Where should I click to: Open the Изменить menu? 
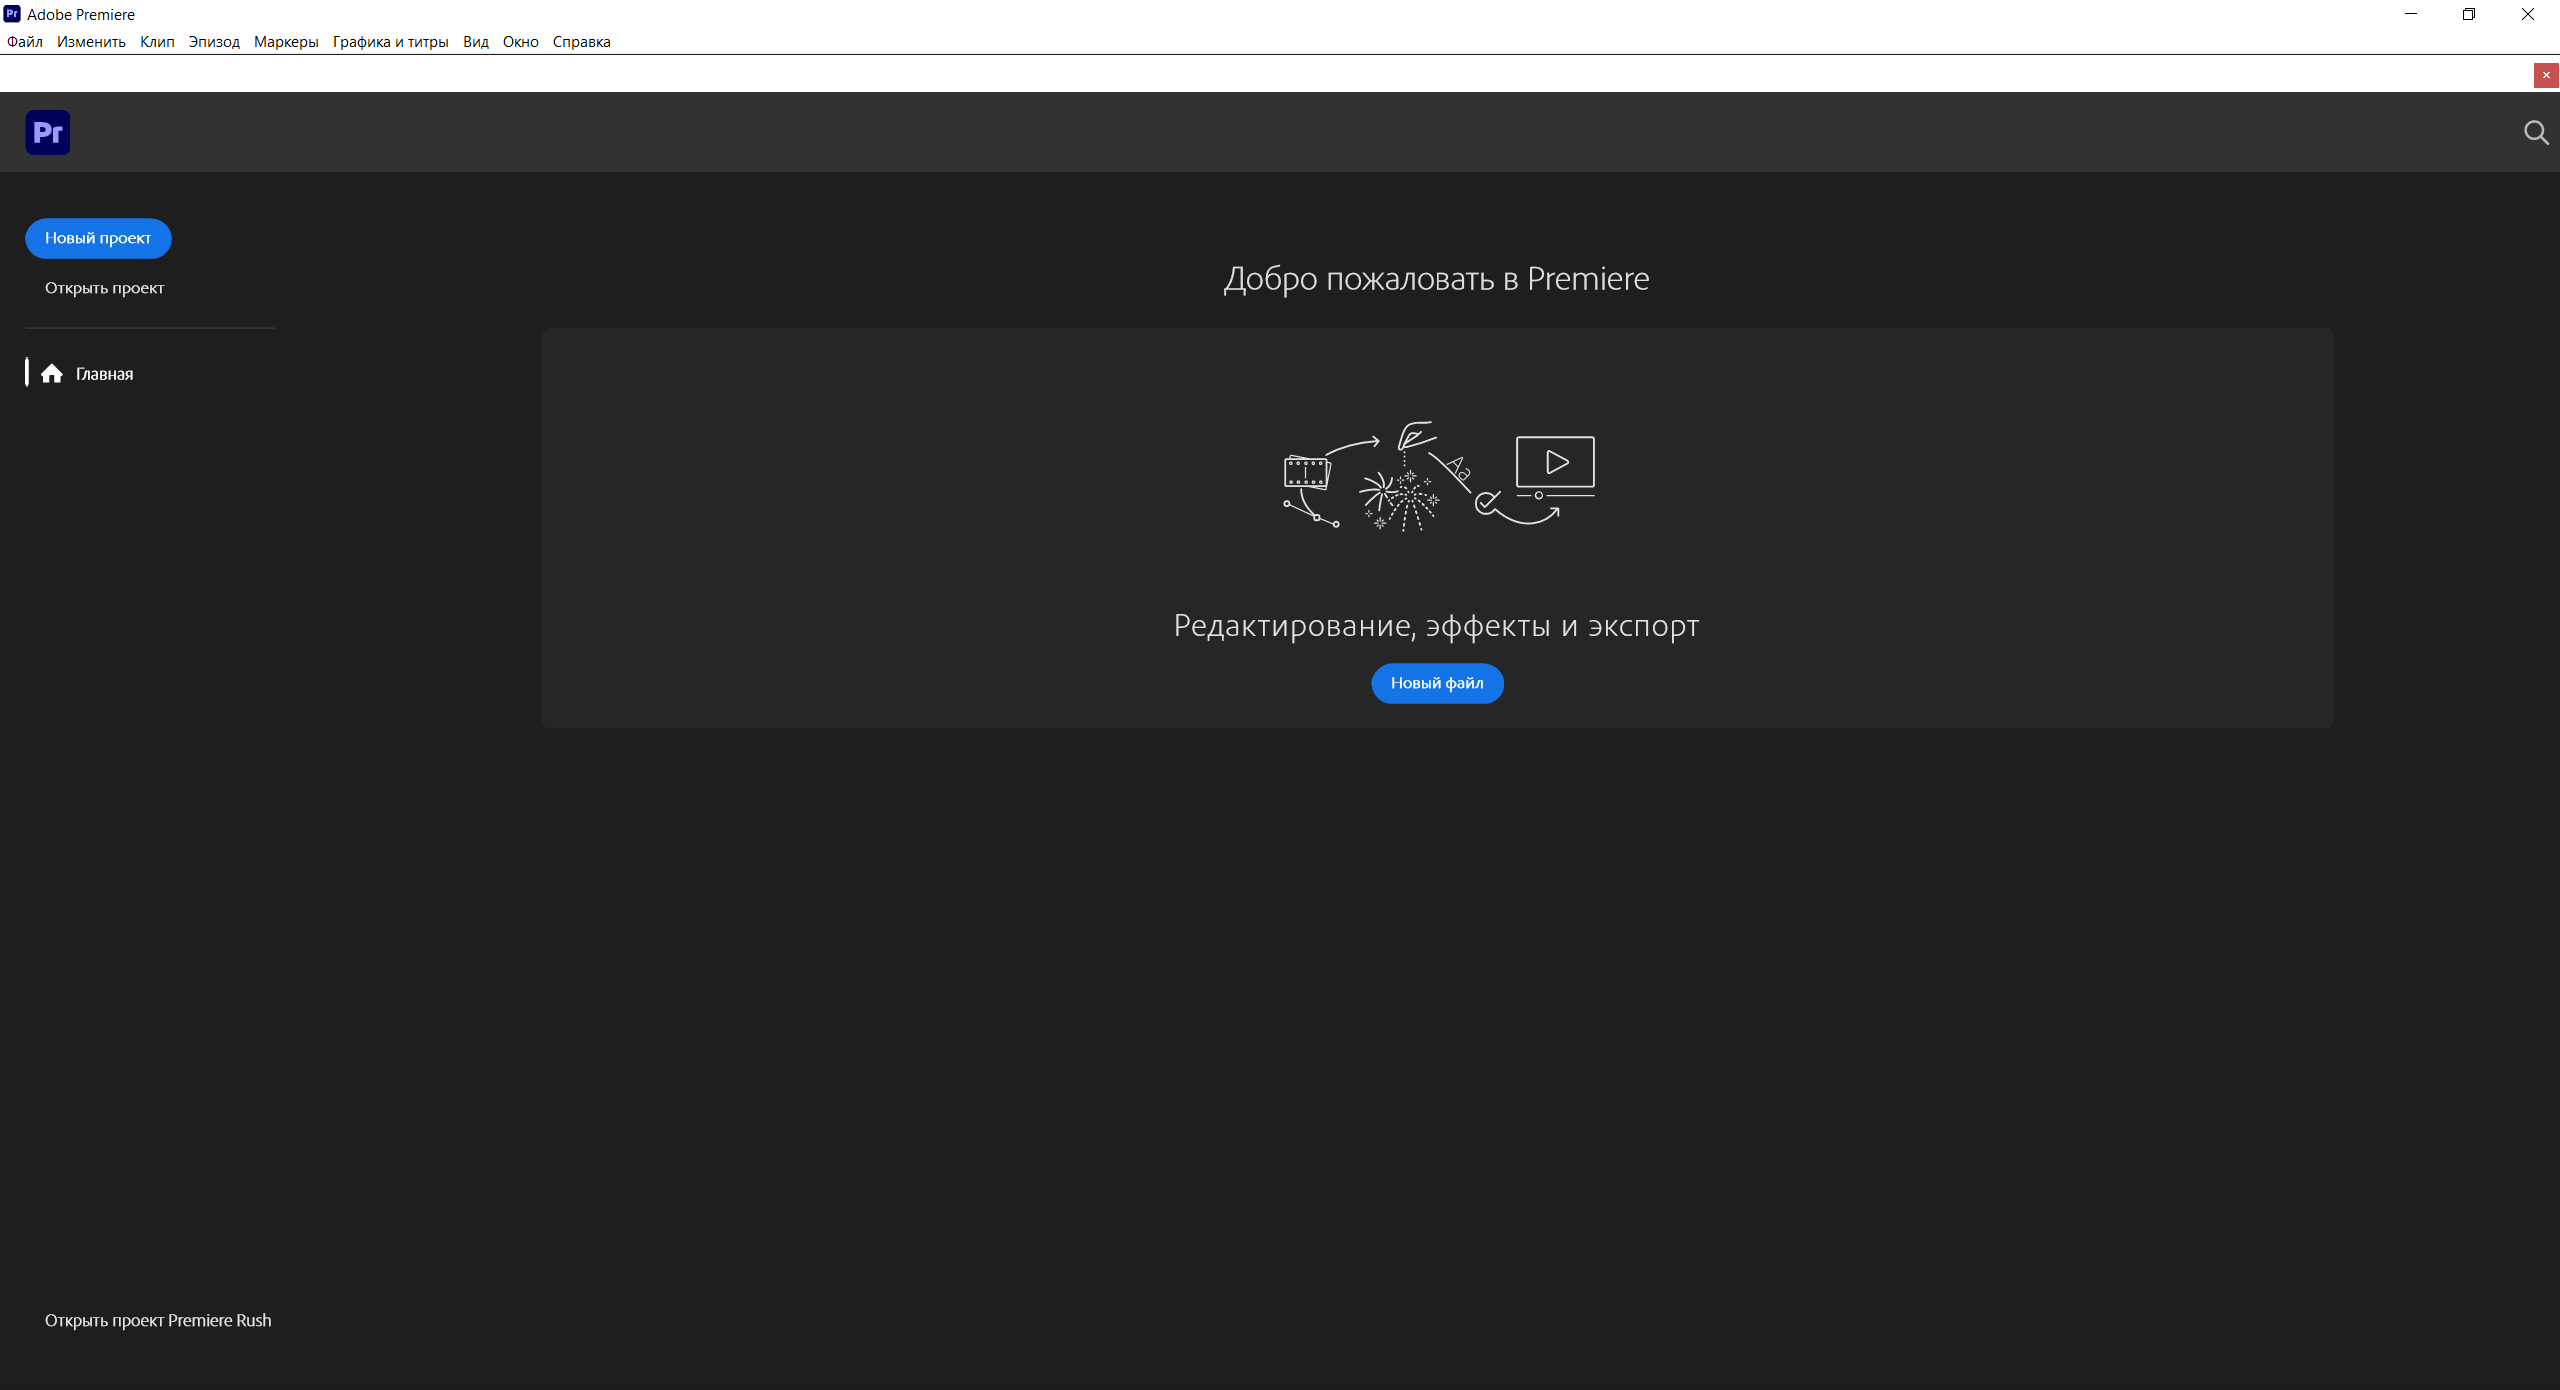91,42
